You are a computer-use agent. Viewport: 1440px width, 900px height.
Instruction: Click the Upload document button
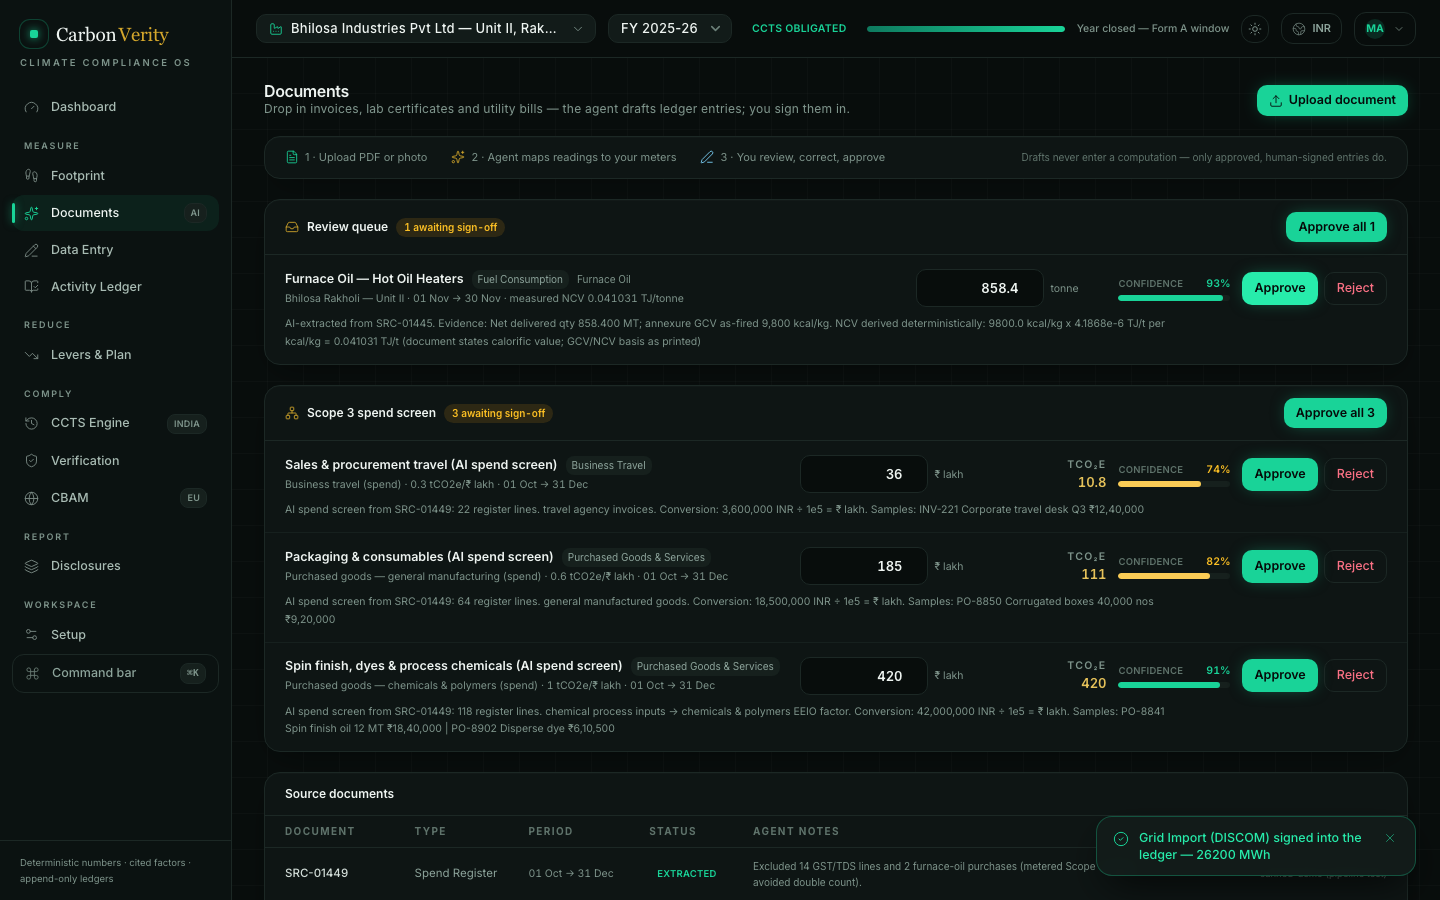click(1332, 100)
